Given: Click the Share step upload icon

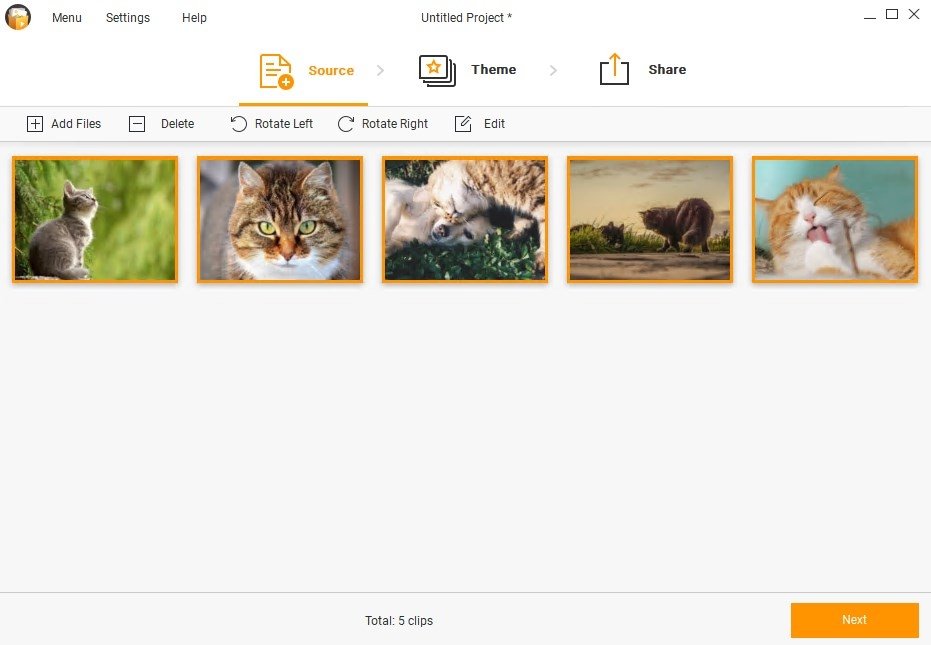Looking at the screenshot, I should [614, 69].
